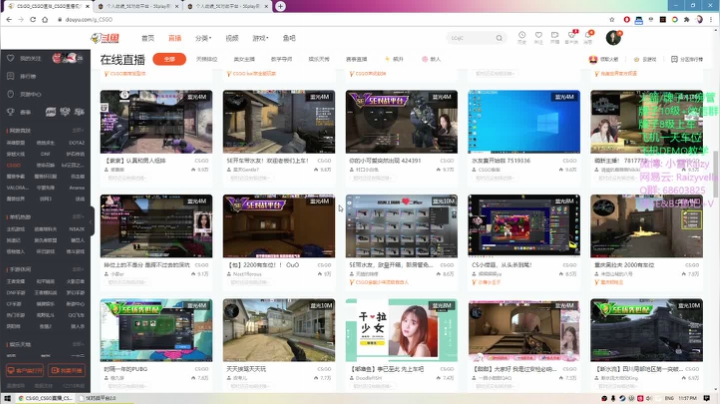Viewport: 720px width, 404px height.
Task: Click the address bar URL
Action: [x=89, y=20]
